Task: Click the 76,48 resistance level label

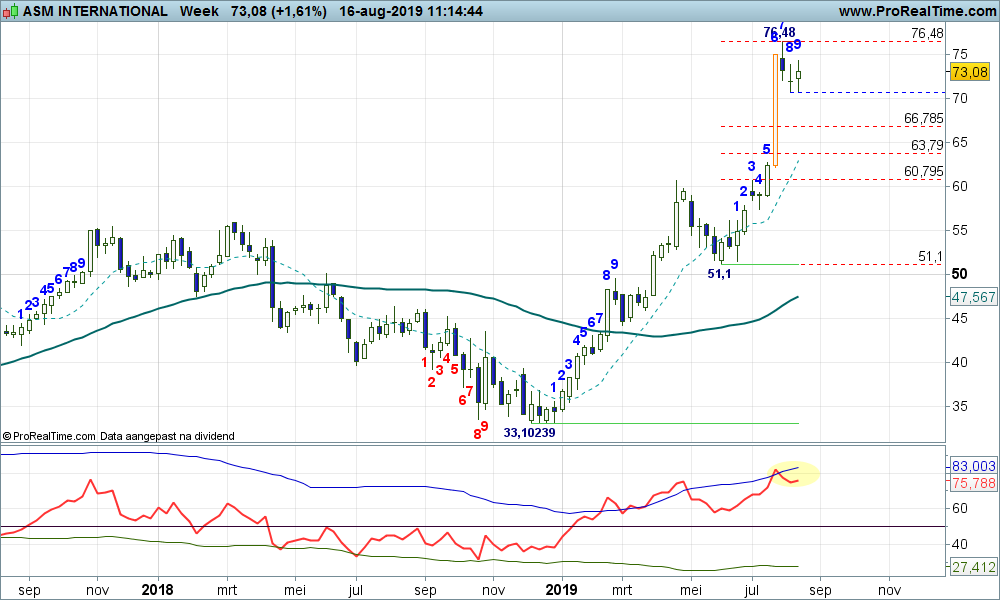Action: click(x=927, y=34)
